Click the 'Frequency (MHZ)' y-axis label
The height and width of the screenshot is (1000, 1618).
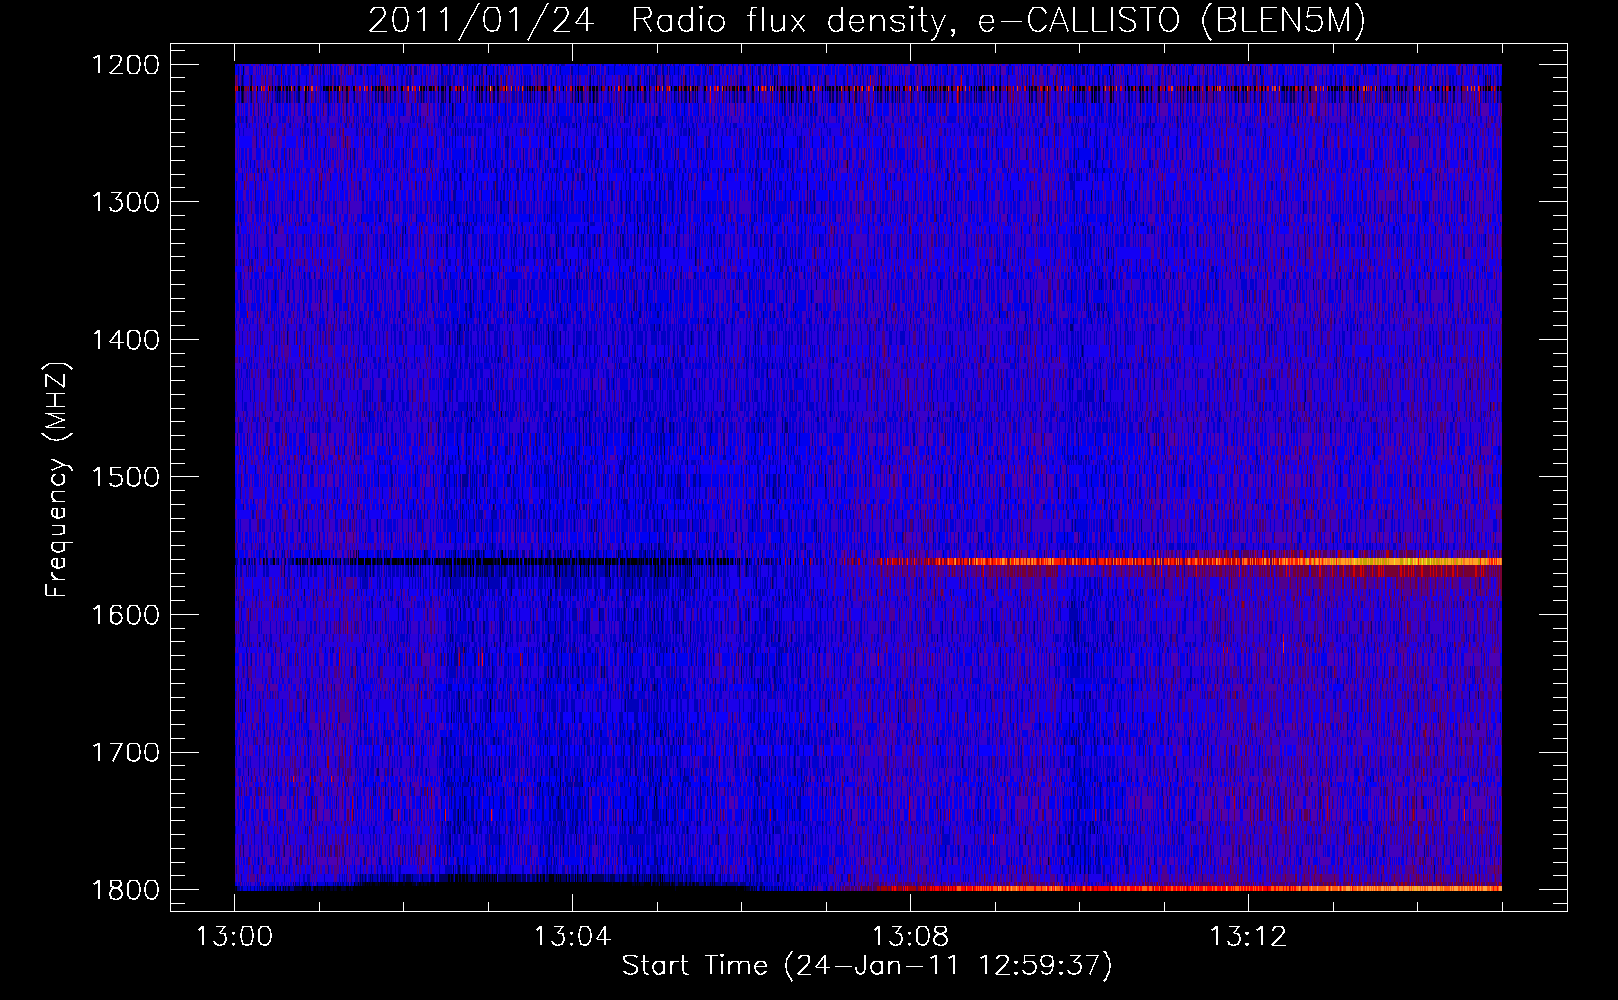58,480
